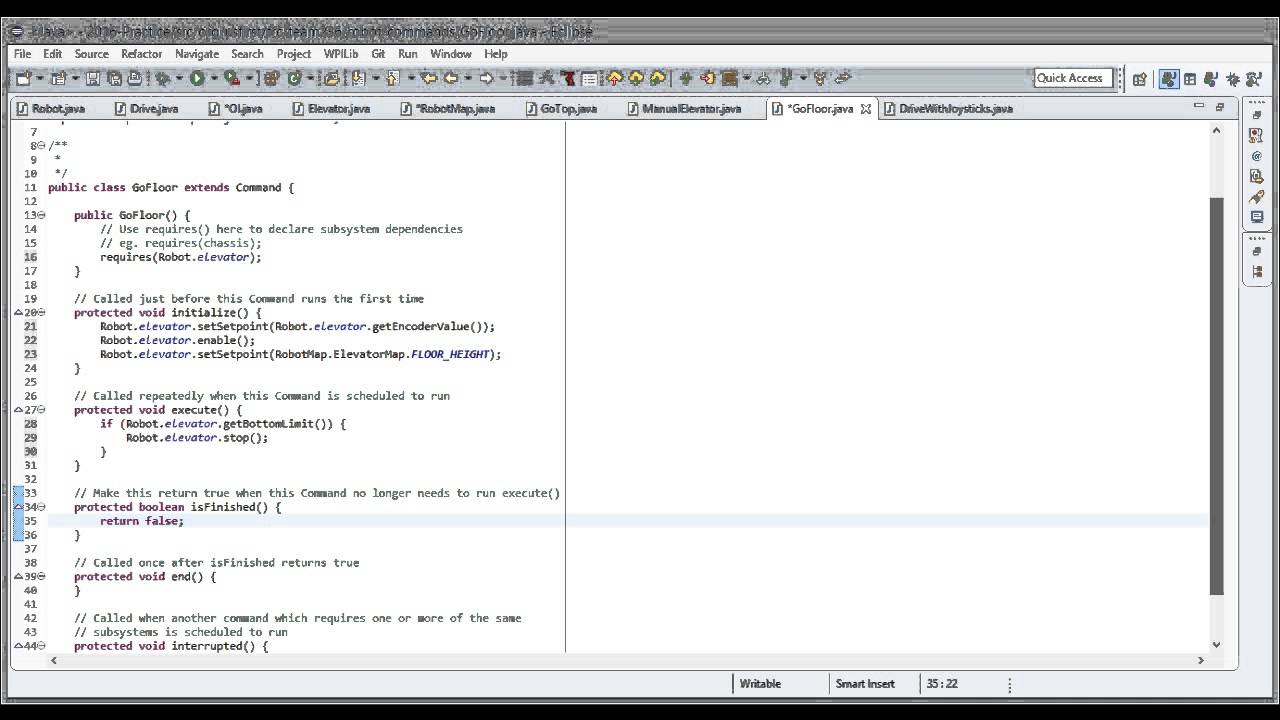The height and width of the screenshot is (720, 1280).
Task: Open the Navigate menu
Action: click(x=197, y=54)
